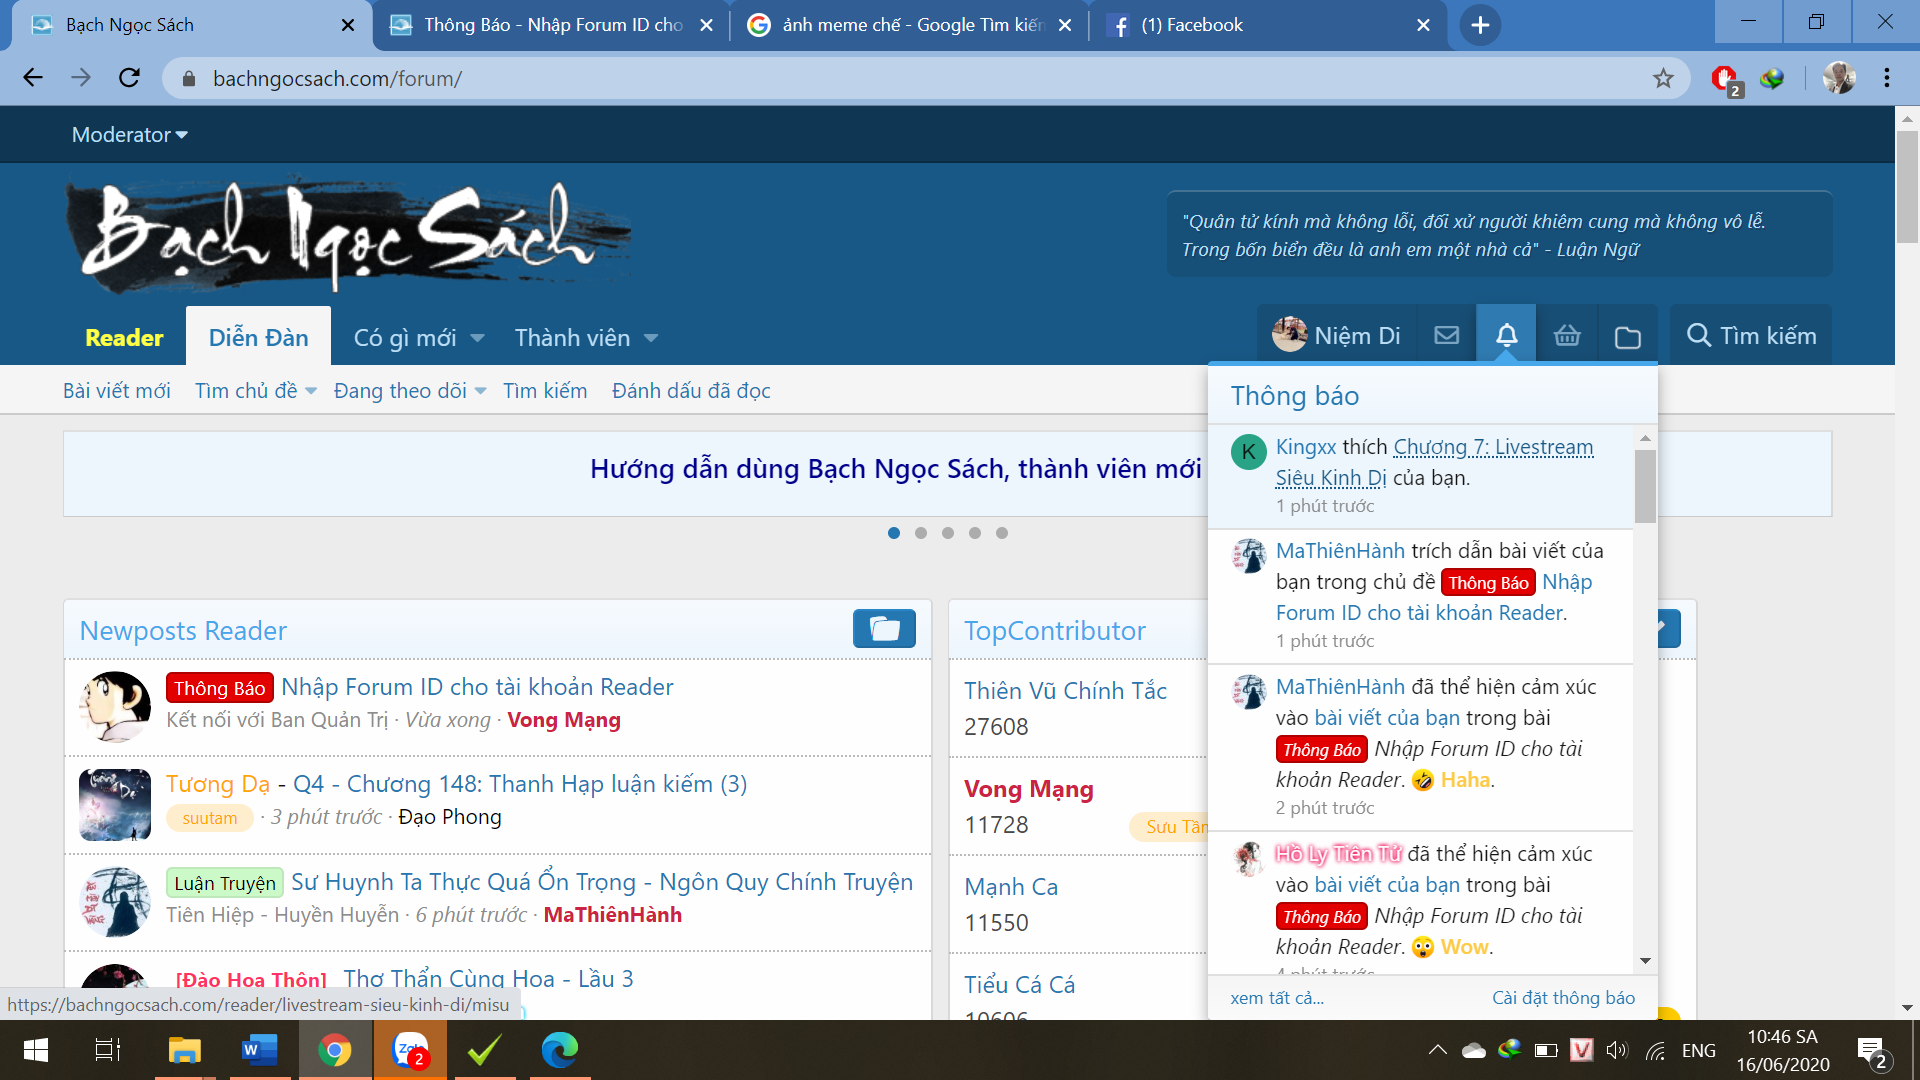Click the notification bell icon
Viewport: 1920px width, 1080px height.
[x=1506, y=336]
